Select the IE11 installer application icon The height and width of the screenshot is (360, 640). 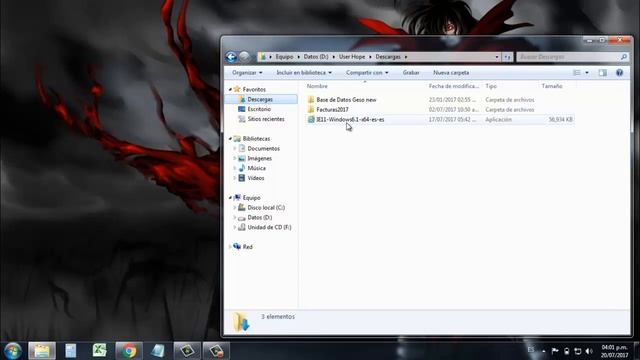[311, 120]
